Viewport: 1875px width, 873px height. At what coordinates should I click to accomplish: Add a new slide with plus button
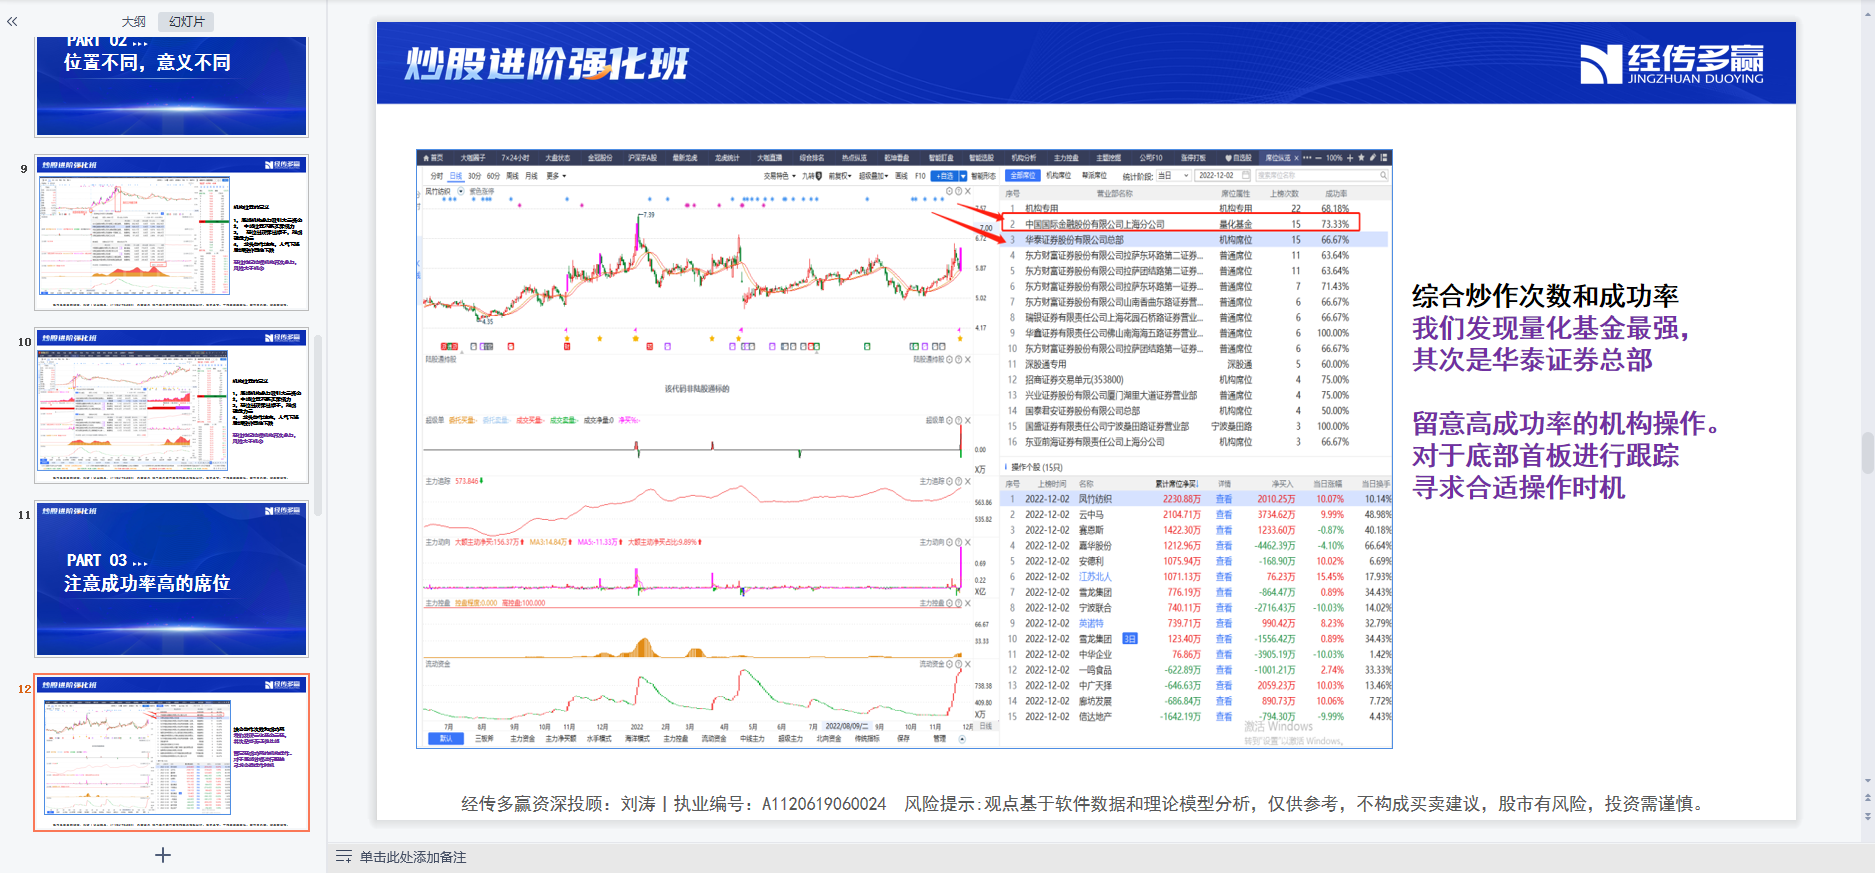pos(163,855)
